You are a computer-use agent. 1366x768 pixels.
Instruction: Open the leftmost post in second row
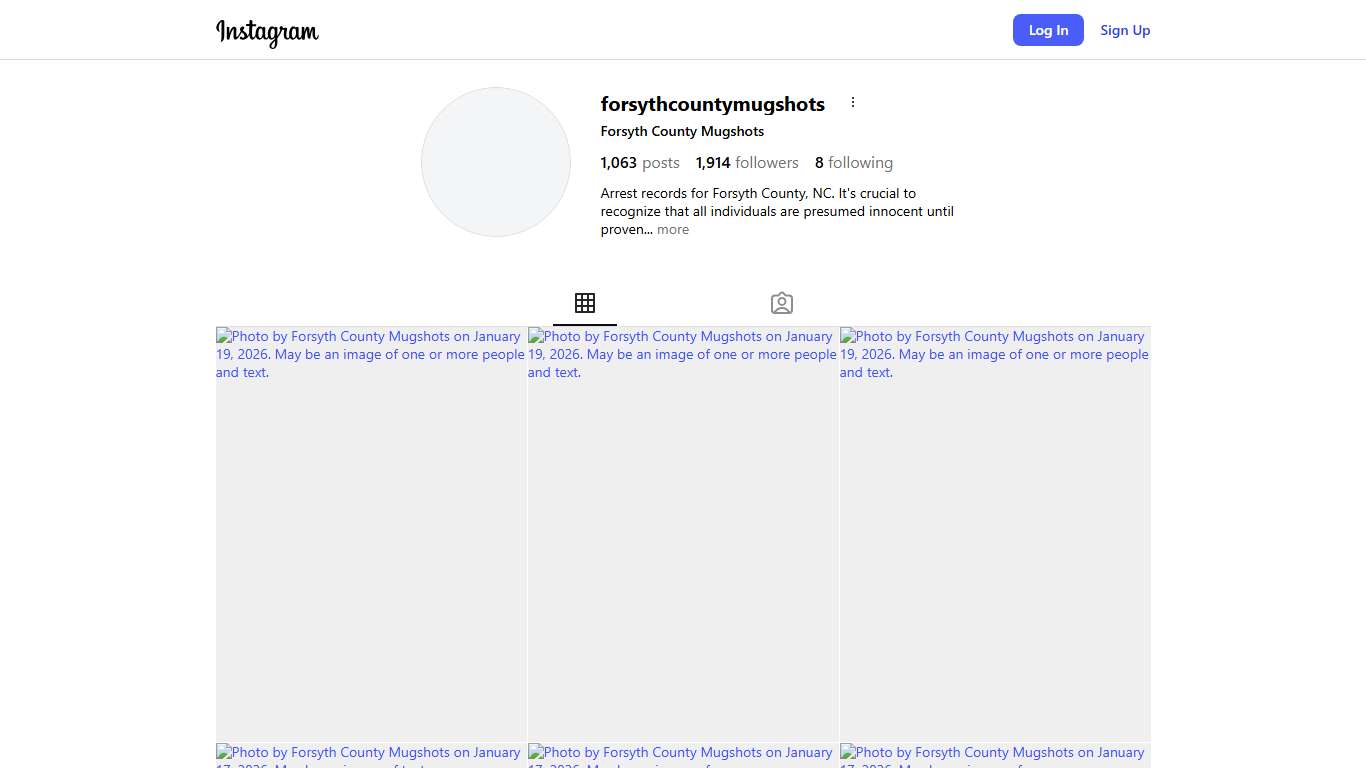(x=371, y=756)
